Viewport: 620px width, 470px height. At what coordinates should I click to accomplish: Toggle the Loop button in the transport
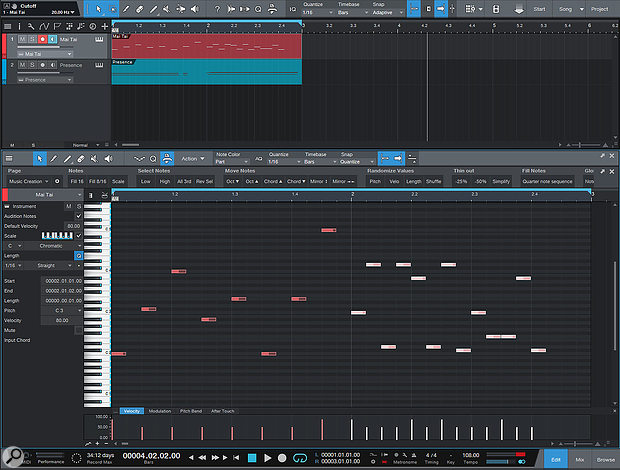(x=300, y=458)
